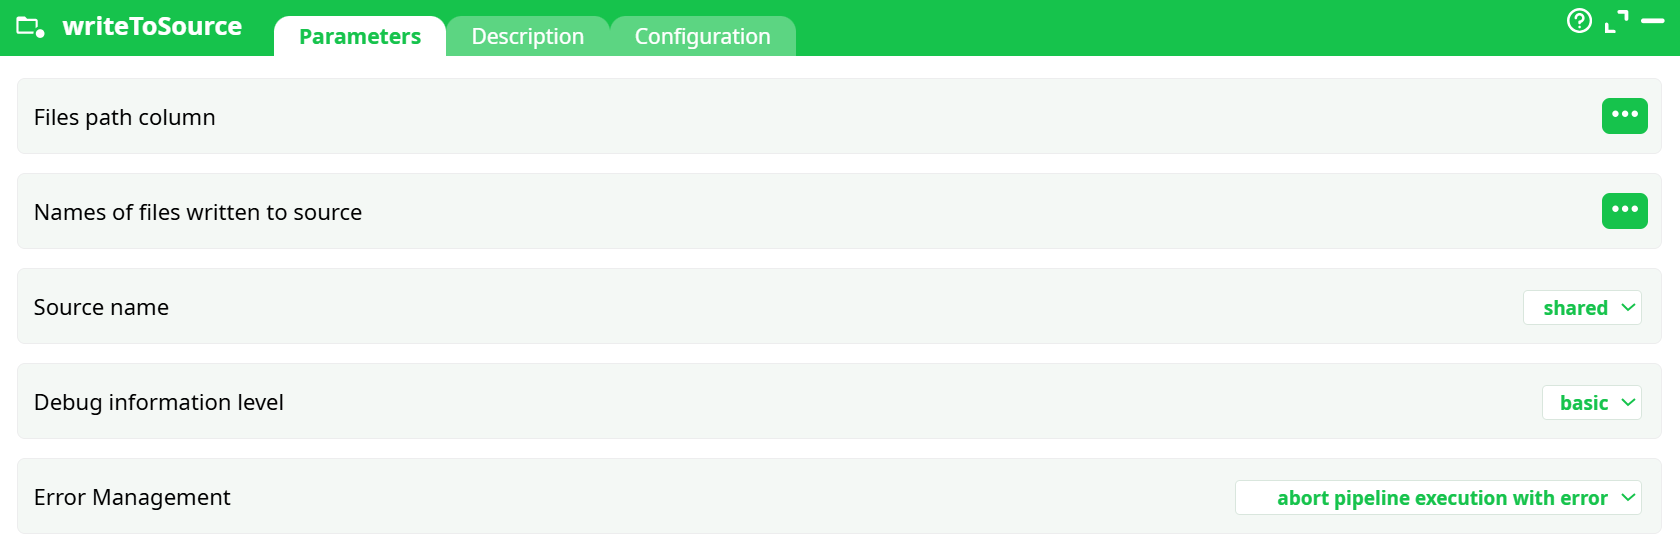1680x542 pixels.
Task: Click the 'Names of files written to source' label
Action: click(x=198, y=213)
